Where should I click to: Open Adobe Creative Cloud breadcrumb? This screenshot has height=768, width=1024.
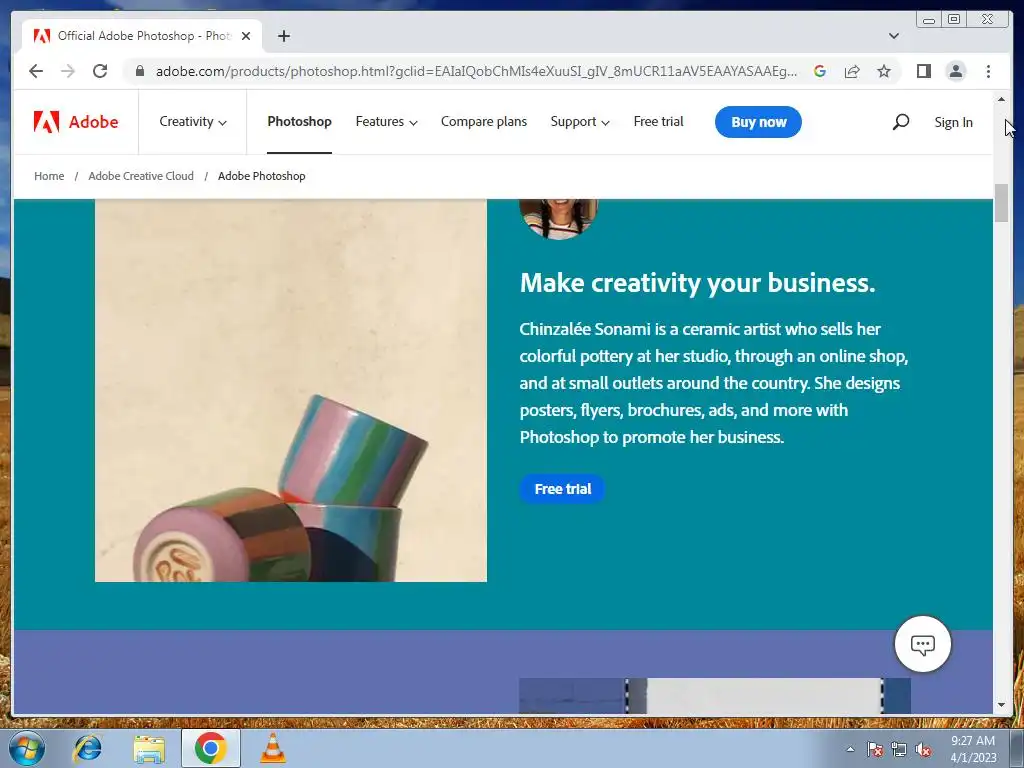[141, 176]
